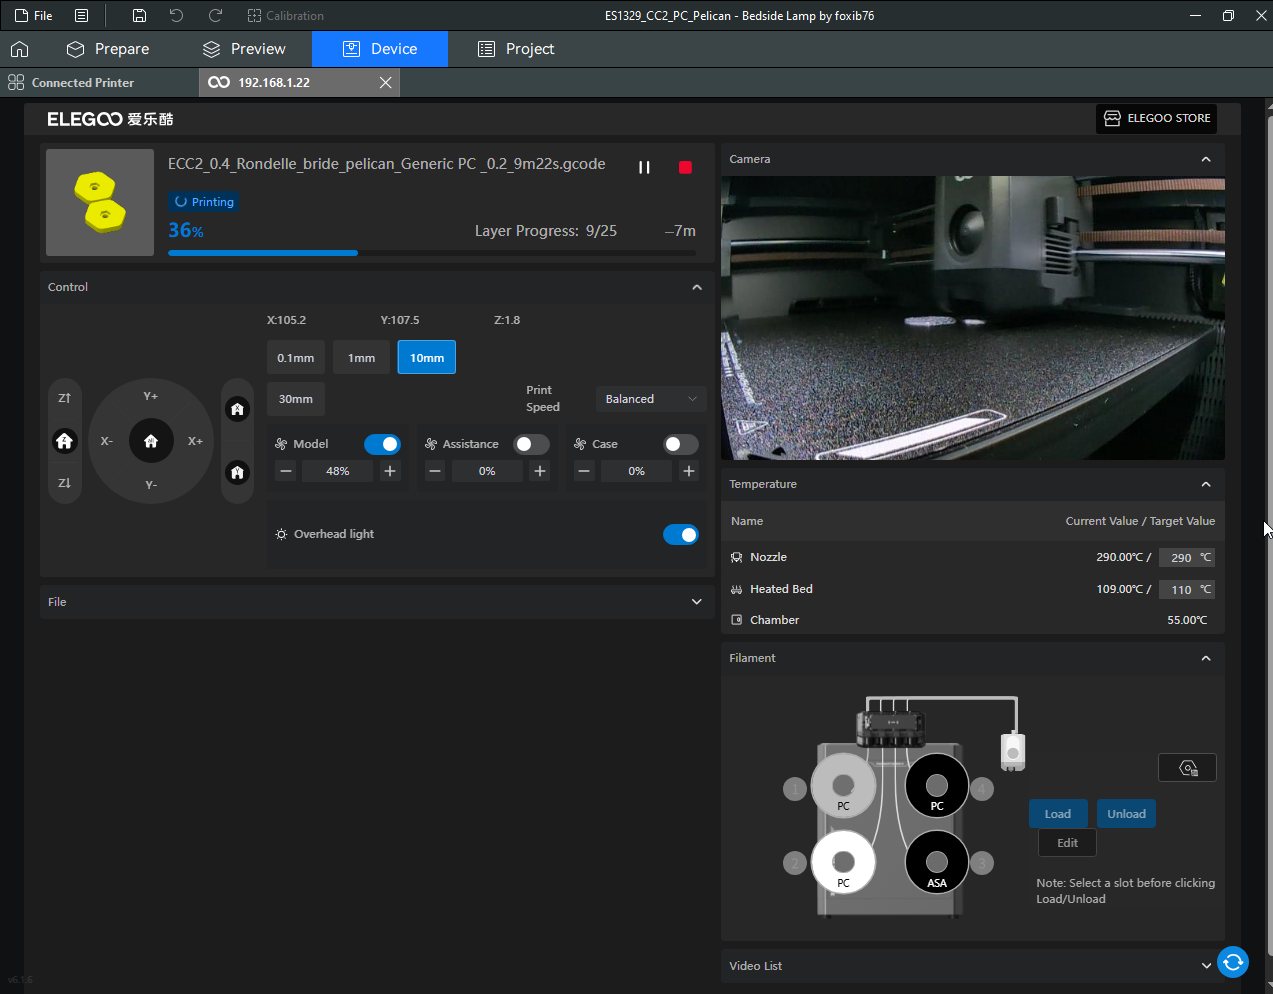Home the XY axes center button
This screenshot has width=1273, height=994.
point(151,441)
